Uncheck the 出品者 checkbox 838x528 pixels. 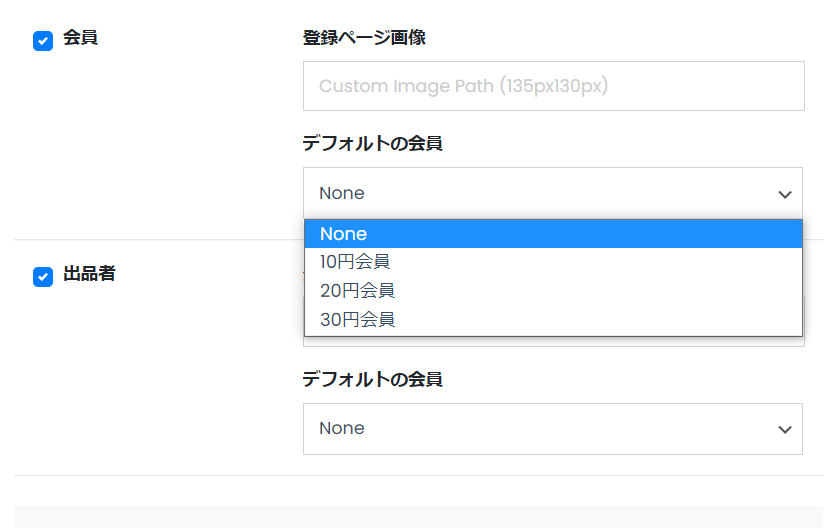click(43, 277)
